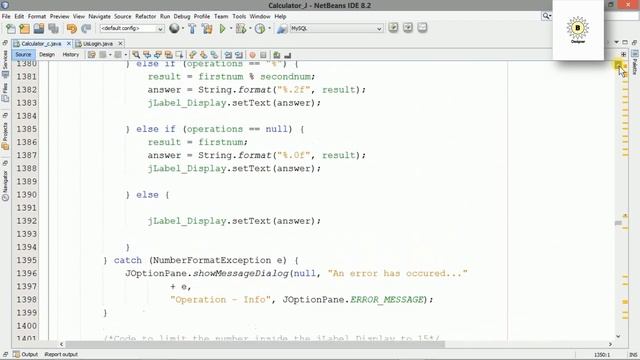The height and width of the screenshot is (360, 640).
Task: Click the search magnifier quick search field
Action: pyautogui.click(x=546, y=16)
